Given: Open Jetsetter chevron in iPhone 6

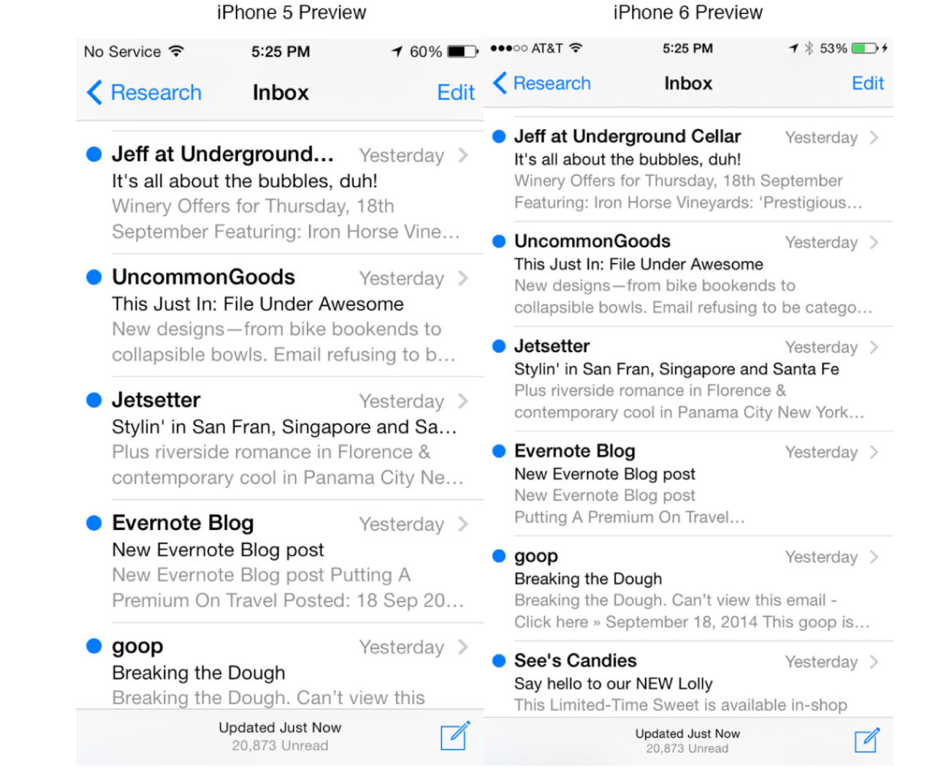Looking at the screenshot, I should click(874, 347).
